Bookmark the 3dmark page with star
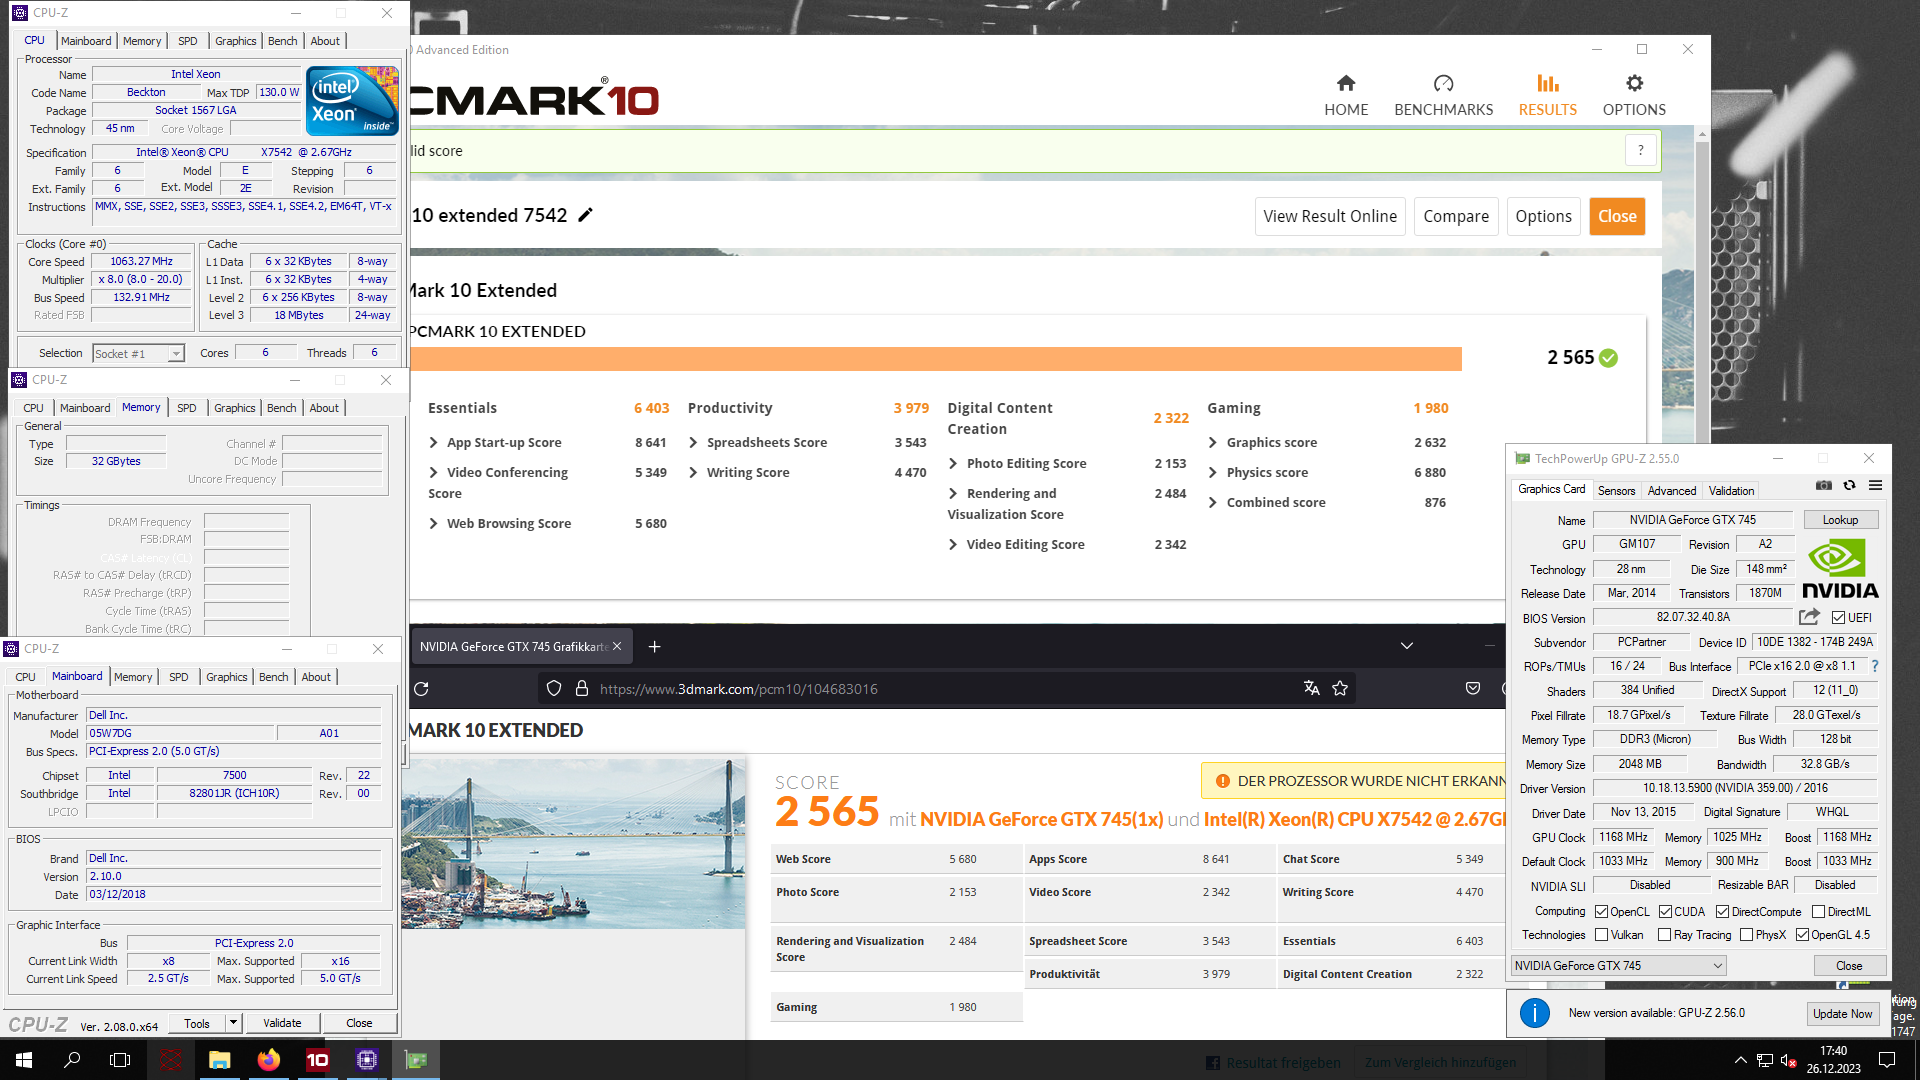The height and width of the screenshot is (1080, 1920). pos(1340,688)
